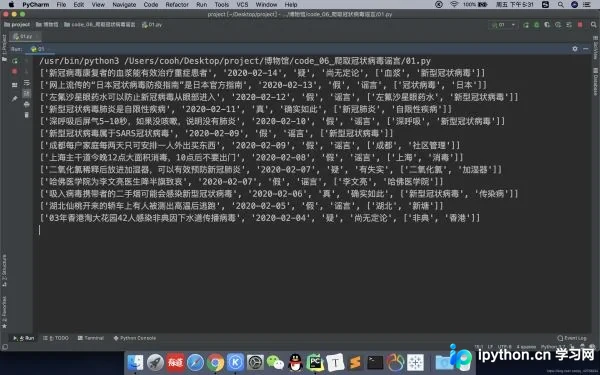Image resolution: width=600 pixels, height=375 pixels.
Task: Profile the 01 configuration
Action: pyautogui.click(x=558, y=25)
